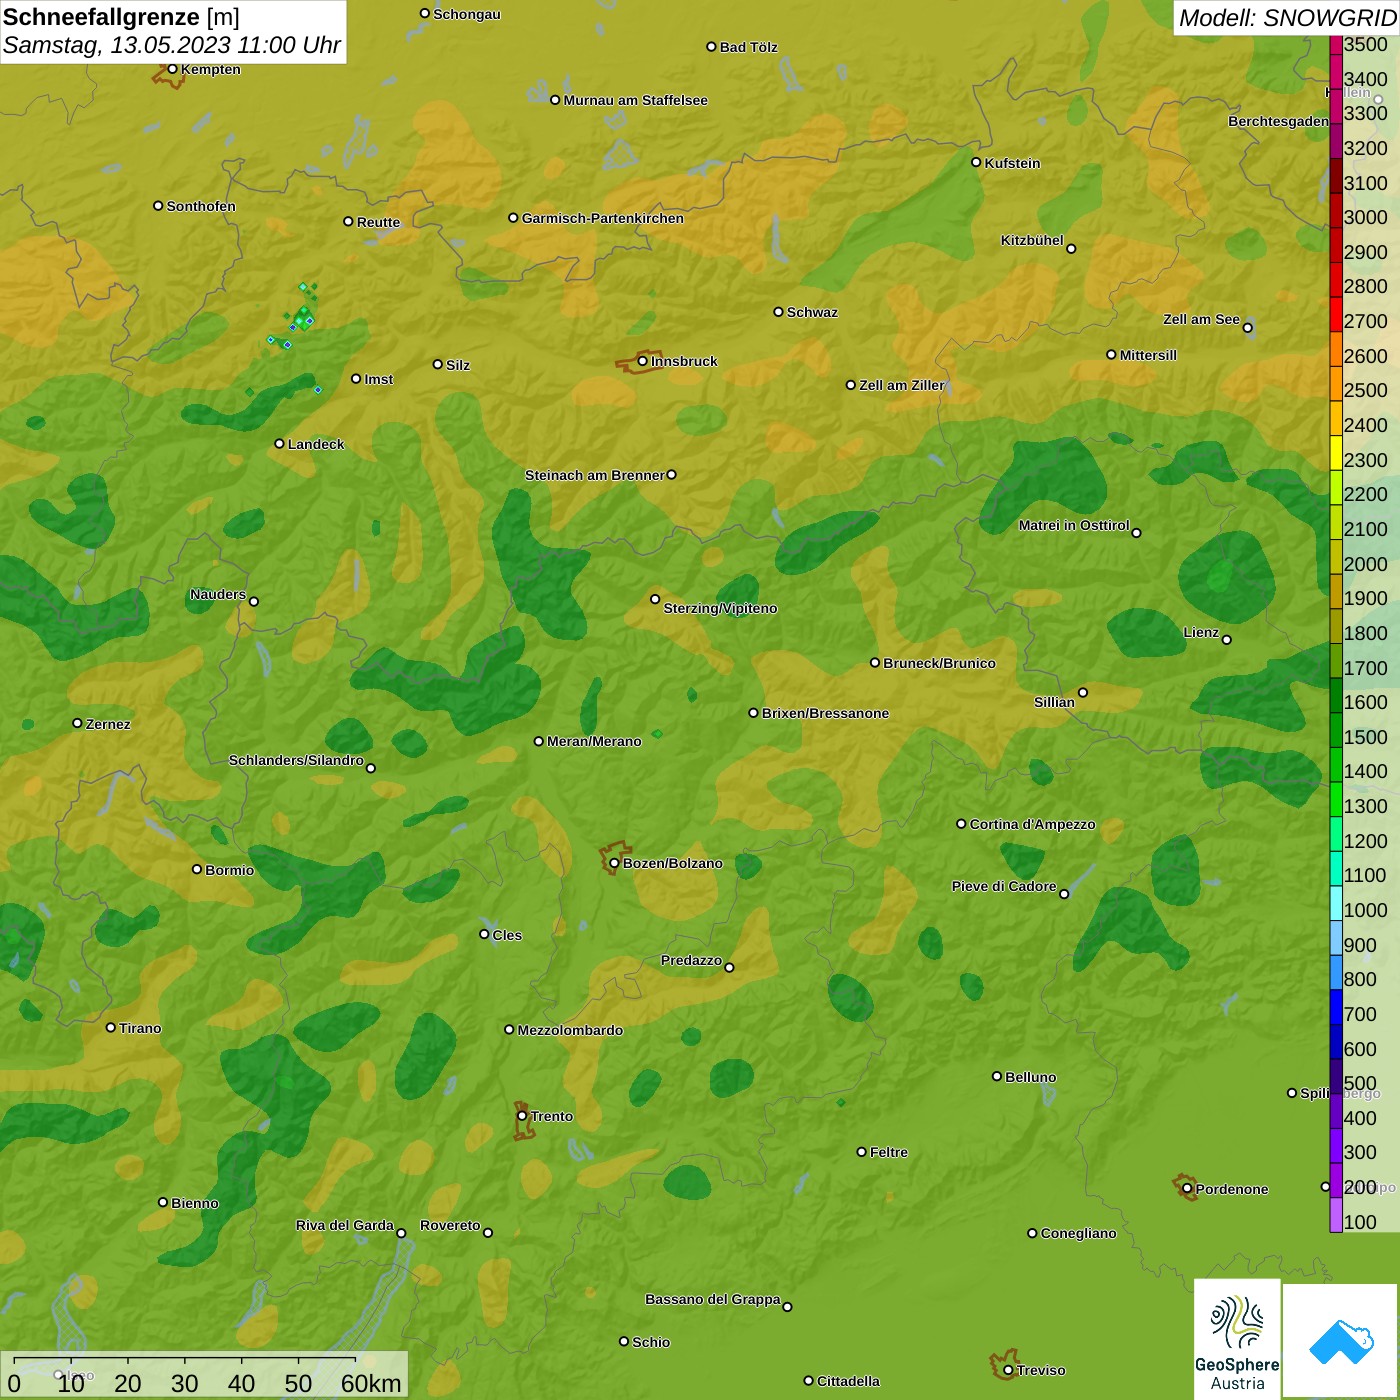Click the Cortina d'Ampezzo marker dot
The width and height of the screenshot is (1400, 1400).
(x=961, y=824)
